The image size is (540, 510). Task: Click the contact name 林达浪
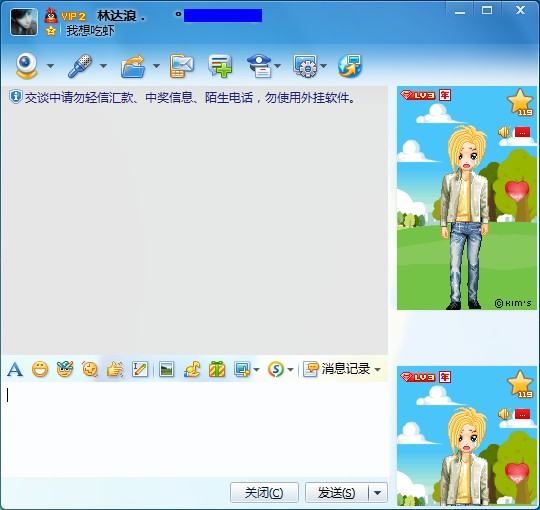(x=116, y=16)
